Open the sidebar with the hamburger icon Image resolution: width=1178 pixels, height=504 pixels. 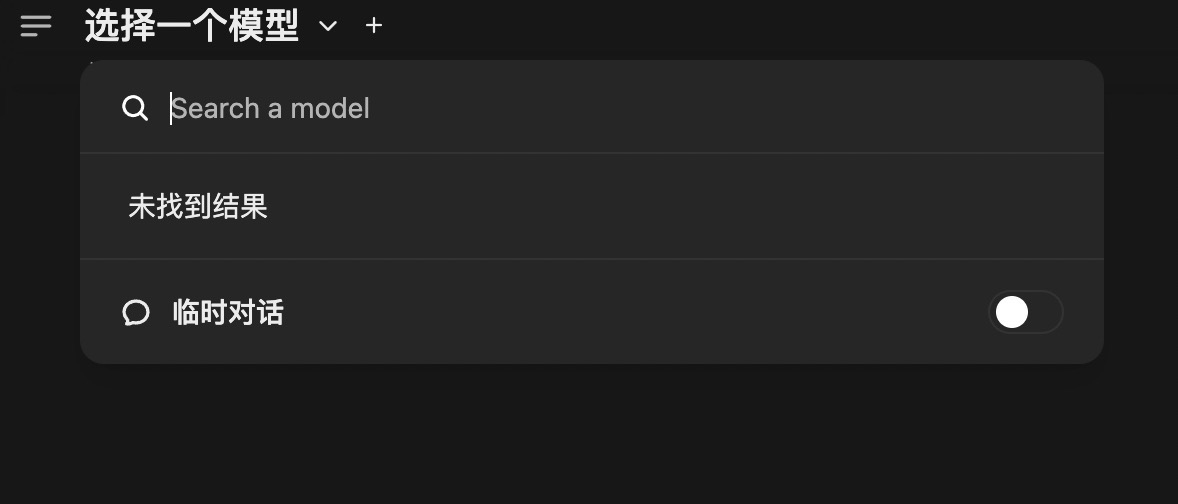point(36,26)
